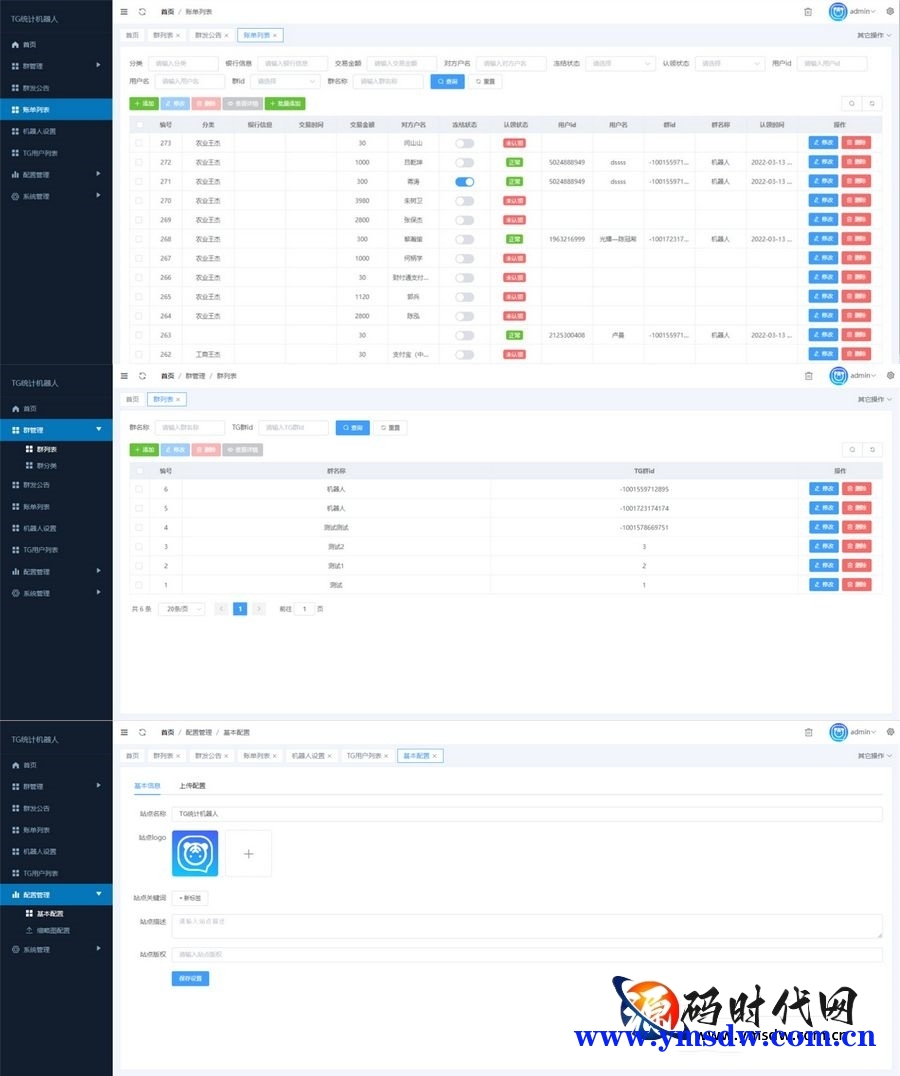This screenshot has width=900, height=1076.
Task: Click the existing 站点logo thumbnail image
Action: coord(195,854)
